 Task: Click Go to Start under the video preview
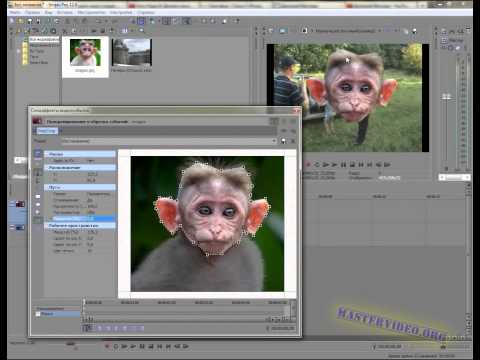[x=361, y=164]
